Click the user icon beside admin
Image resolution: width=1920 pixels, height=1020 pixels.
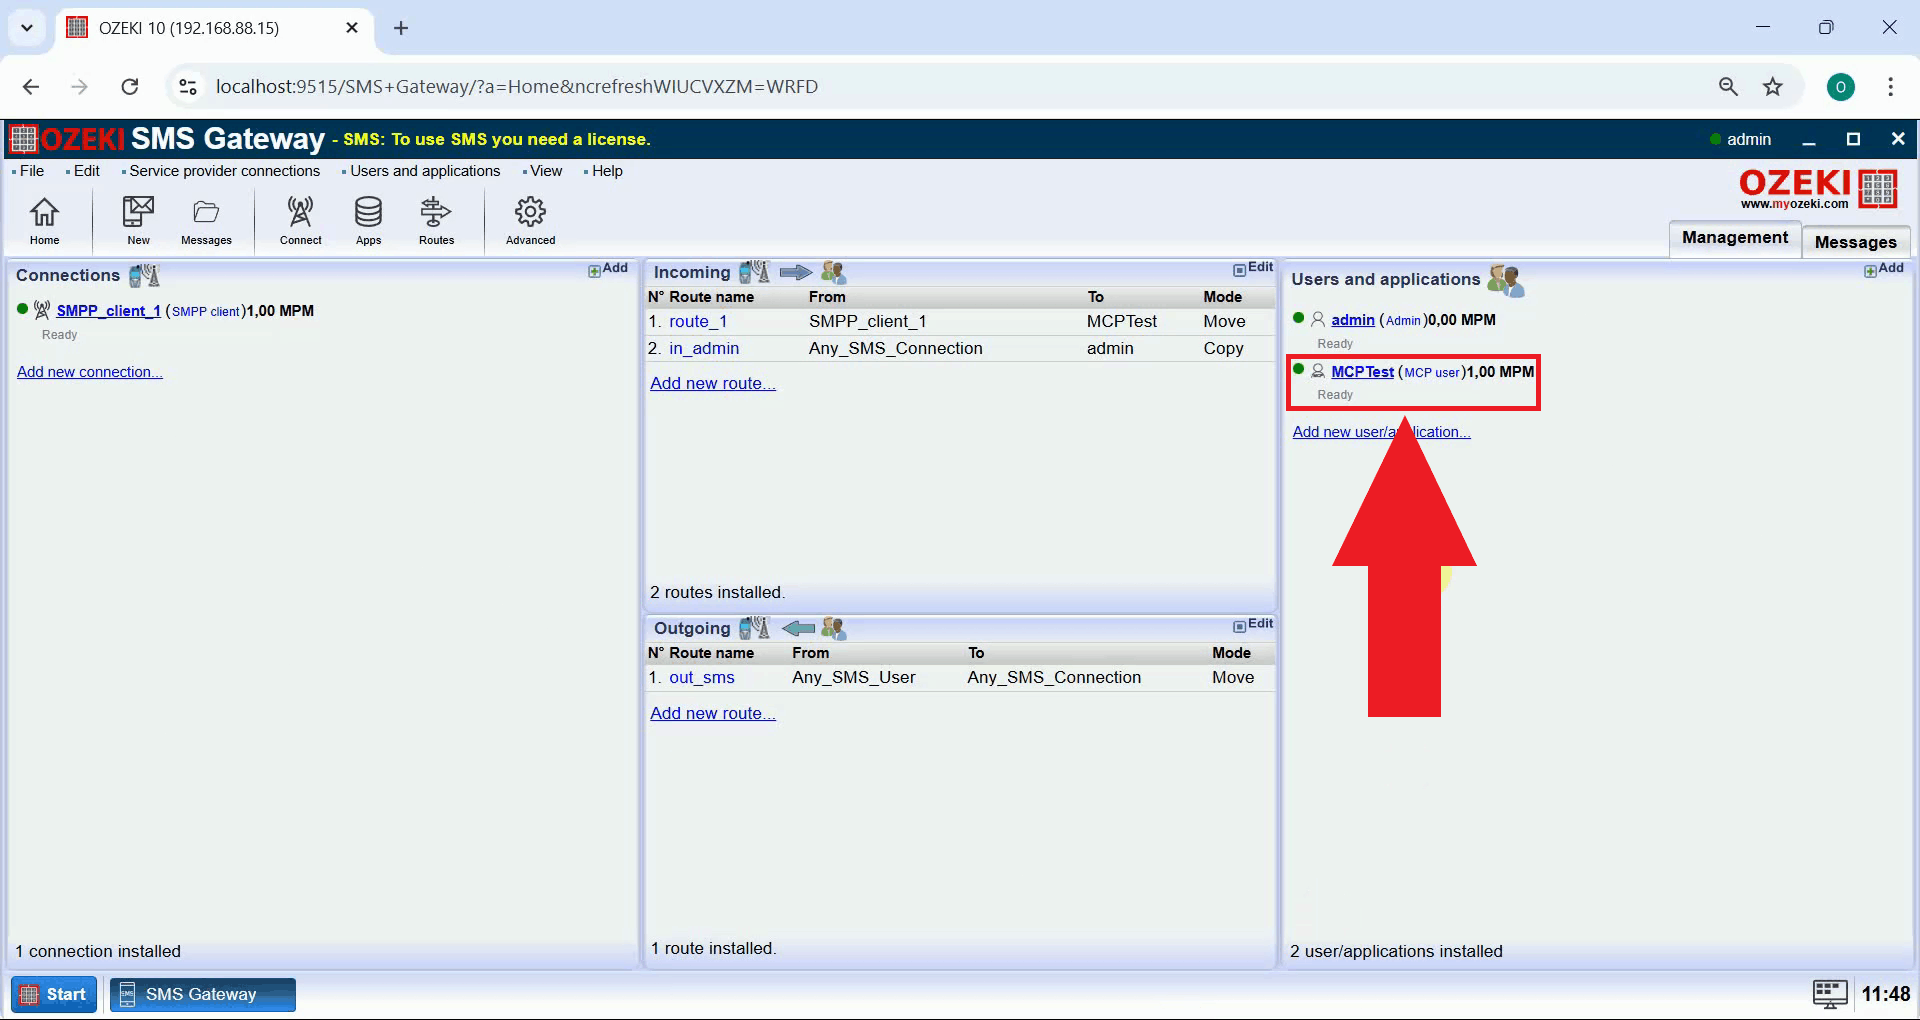[x=1318, y=319]
